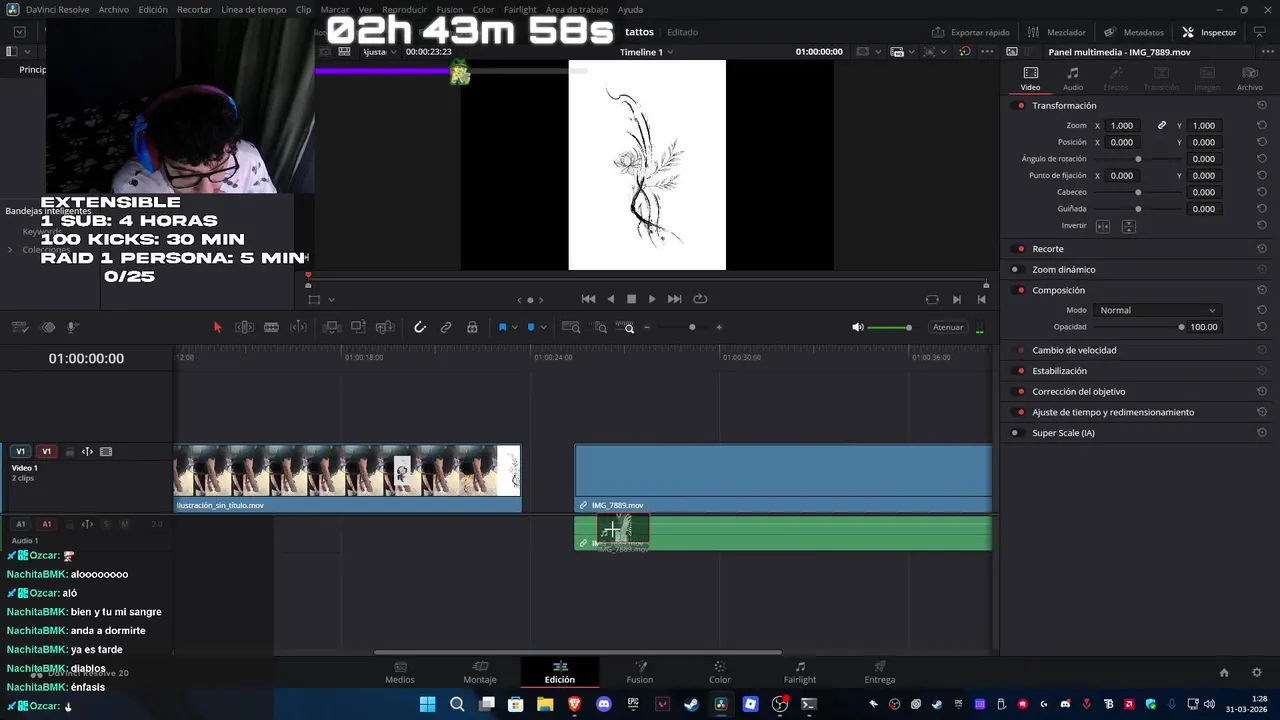The image size is (1280, 720).
Task: Expand the Cambio de velocidad section
Action: click(x=1074, y=350)
